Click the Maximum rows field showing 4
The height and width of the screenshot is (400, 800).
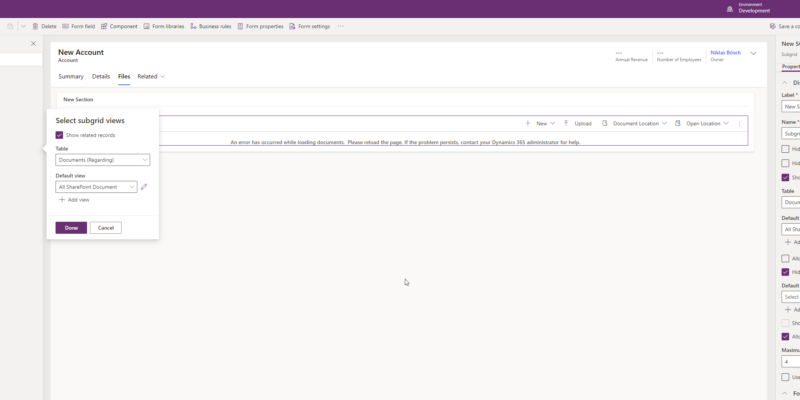791,362
